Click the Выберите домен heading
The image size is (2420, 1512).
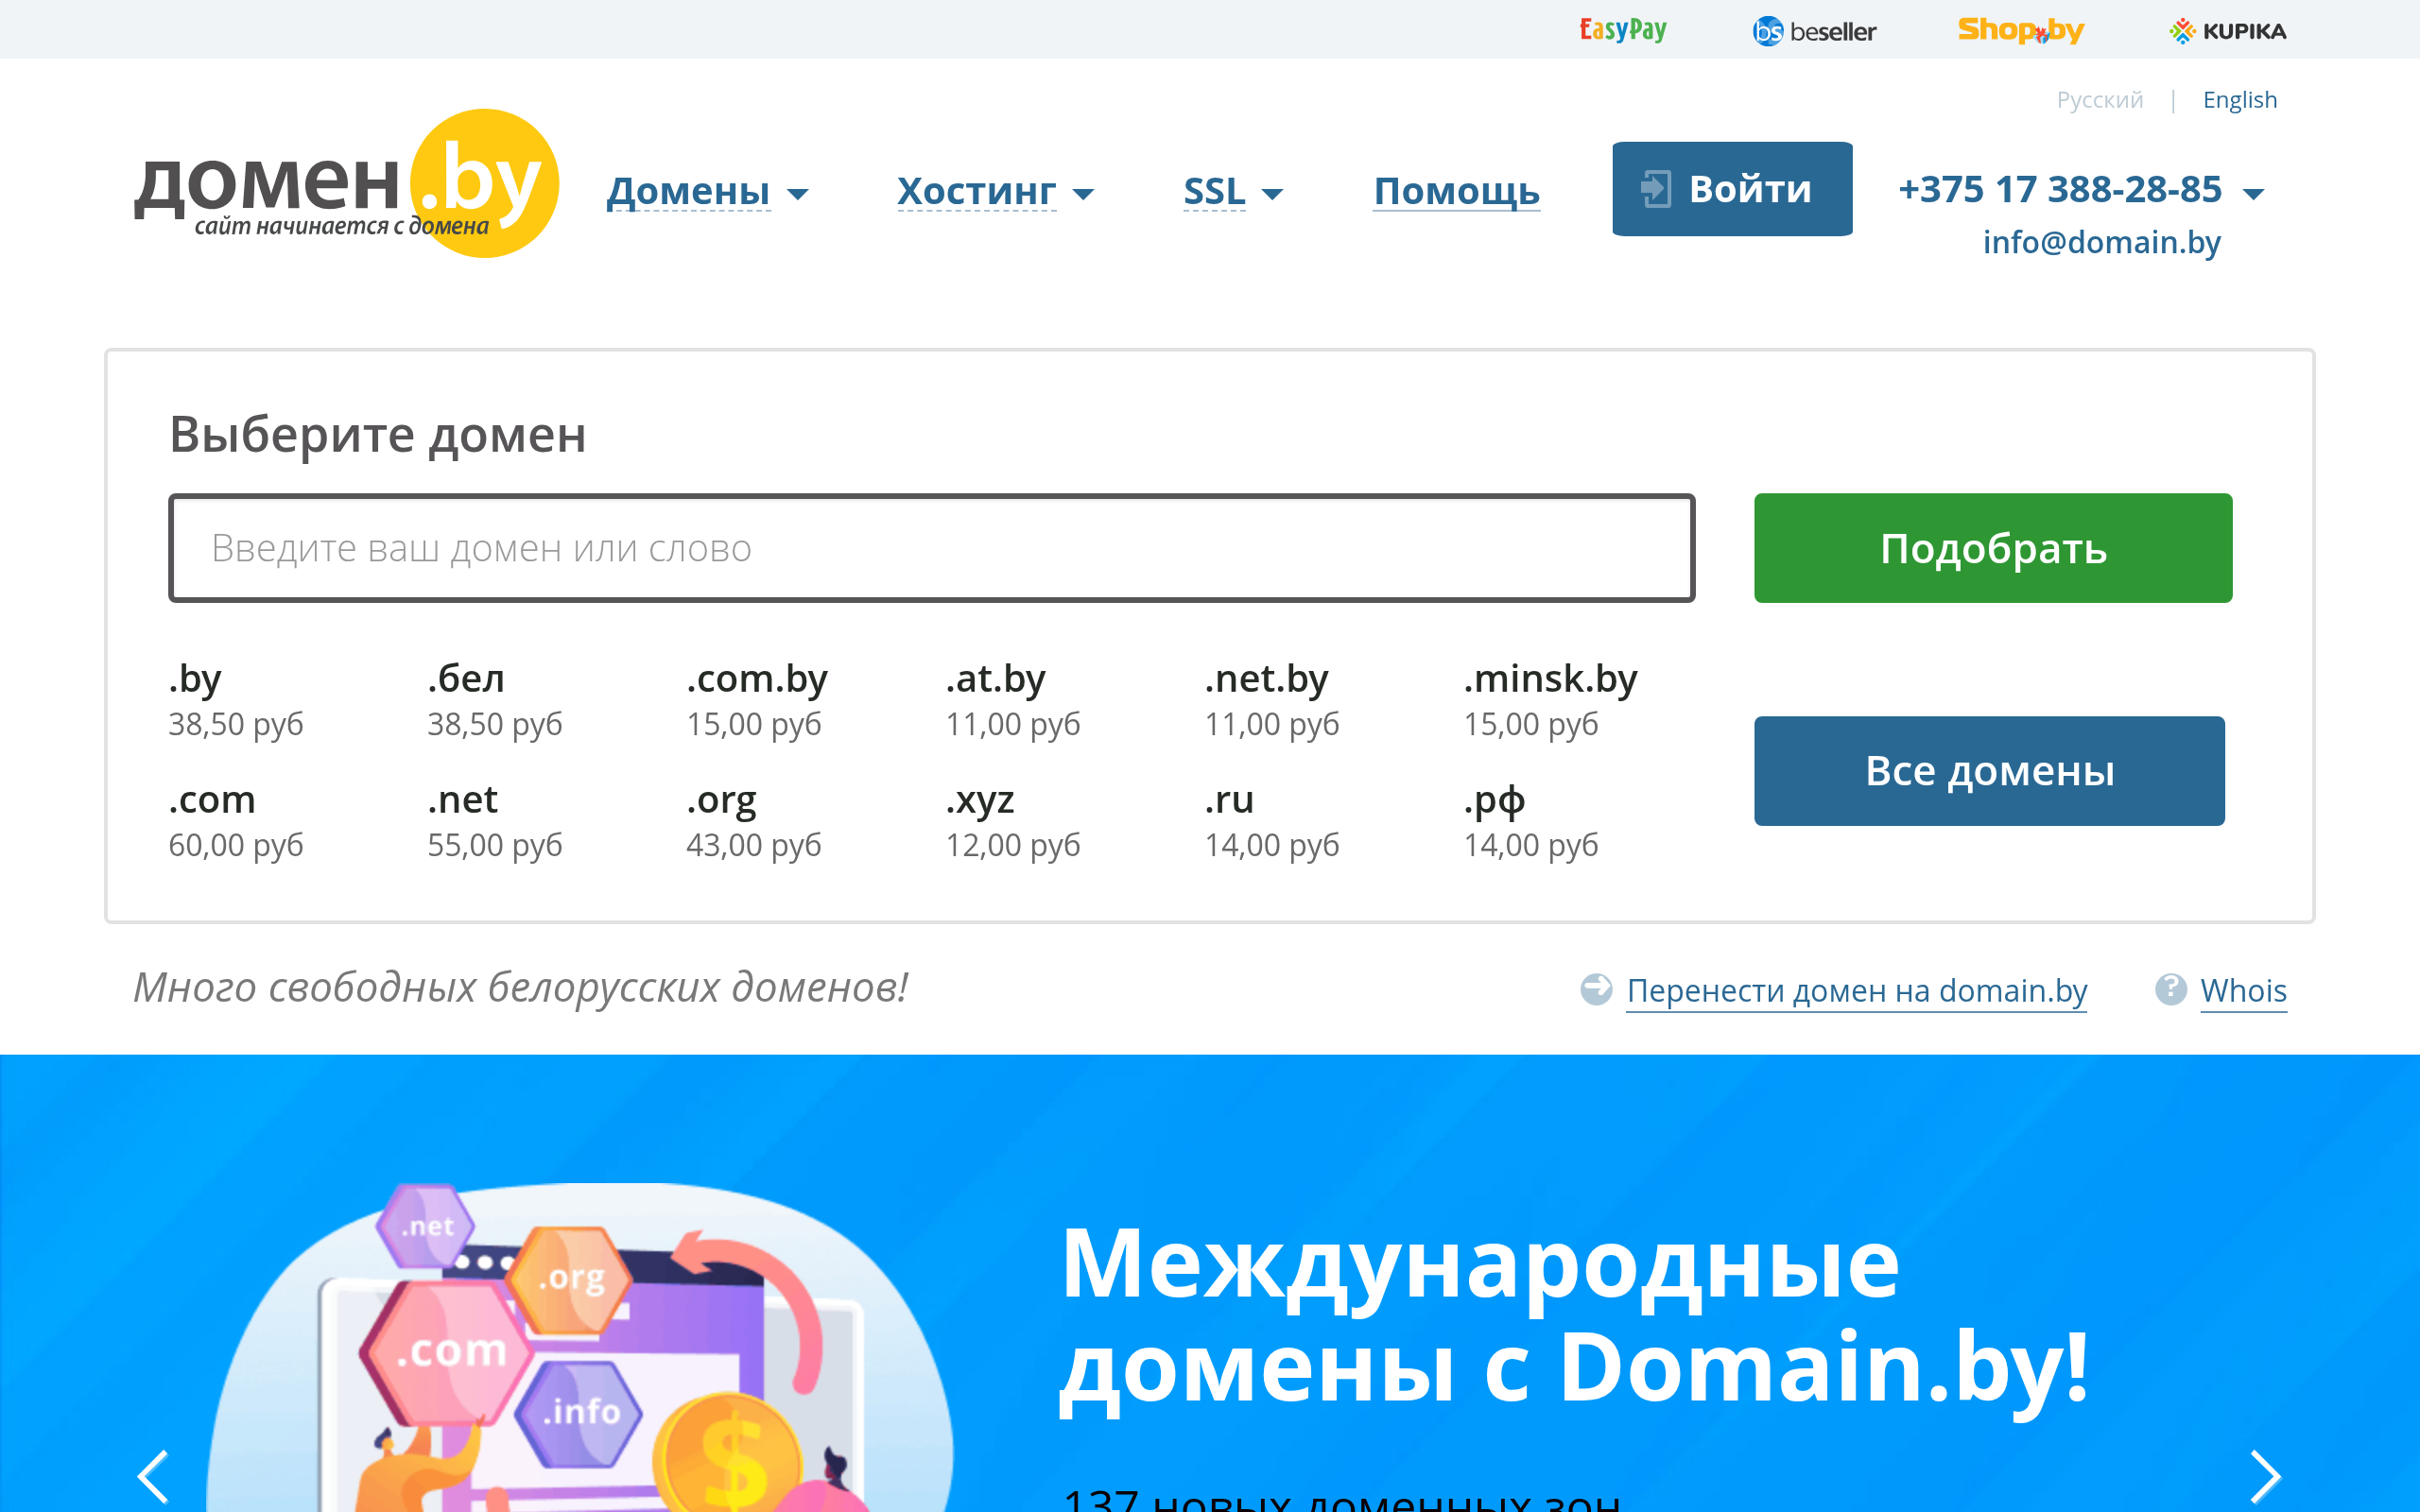[378, 434]
